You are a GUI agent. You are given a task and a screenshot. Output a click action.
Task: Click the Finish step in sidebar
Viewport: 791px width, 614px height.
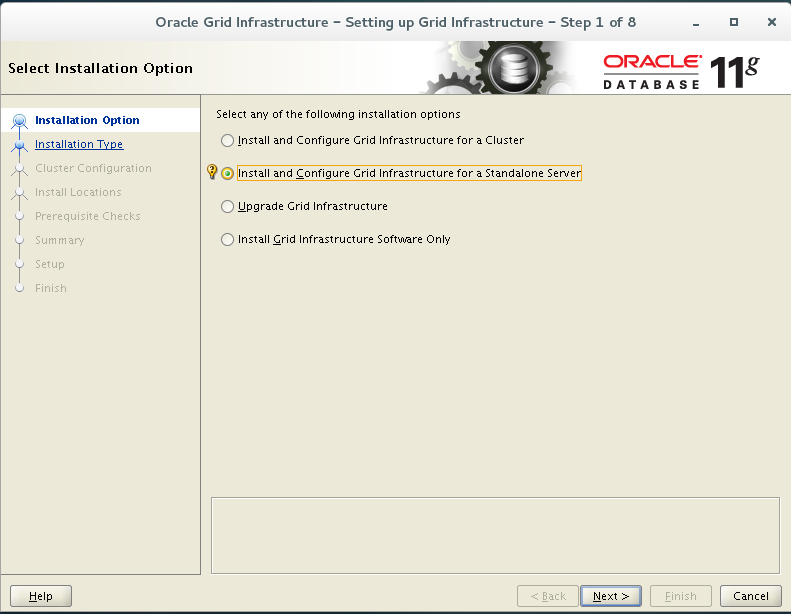[x=50, y=288]
